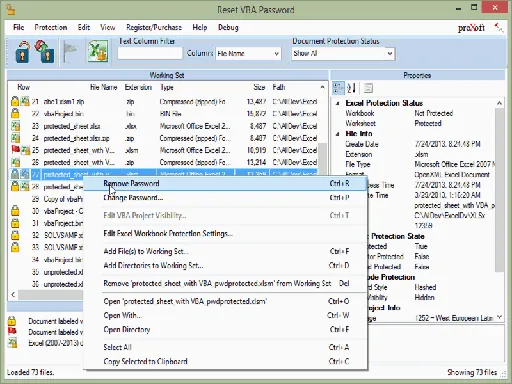512x384 pixels.
Task: Click the padlock icon on row 30
Action: pyautogui.click(x=15, y=211)
